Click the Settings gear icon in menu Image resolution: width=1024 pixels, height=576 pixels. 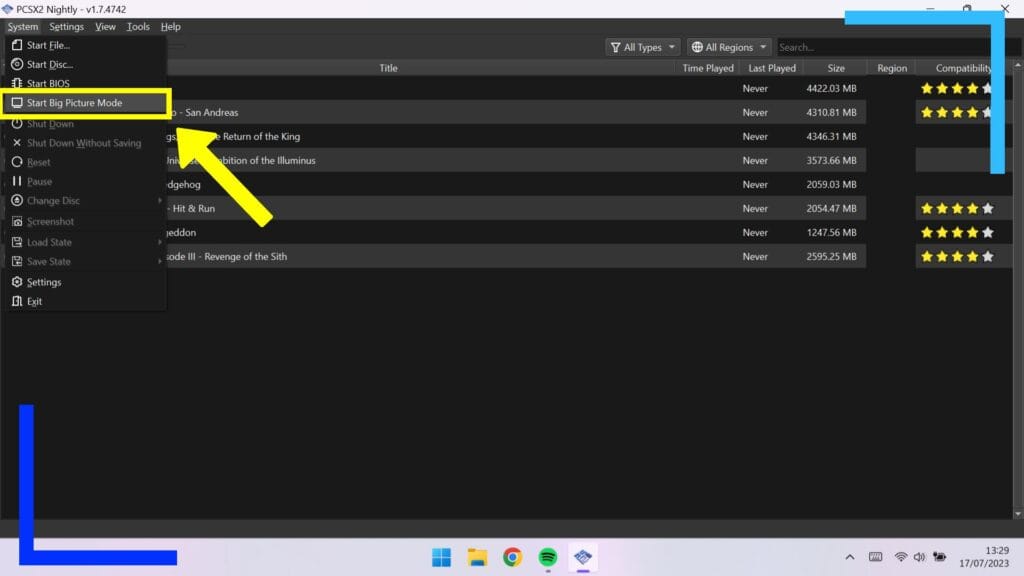pyautogui.click(x=16, y=282)
